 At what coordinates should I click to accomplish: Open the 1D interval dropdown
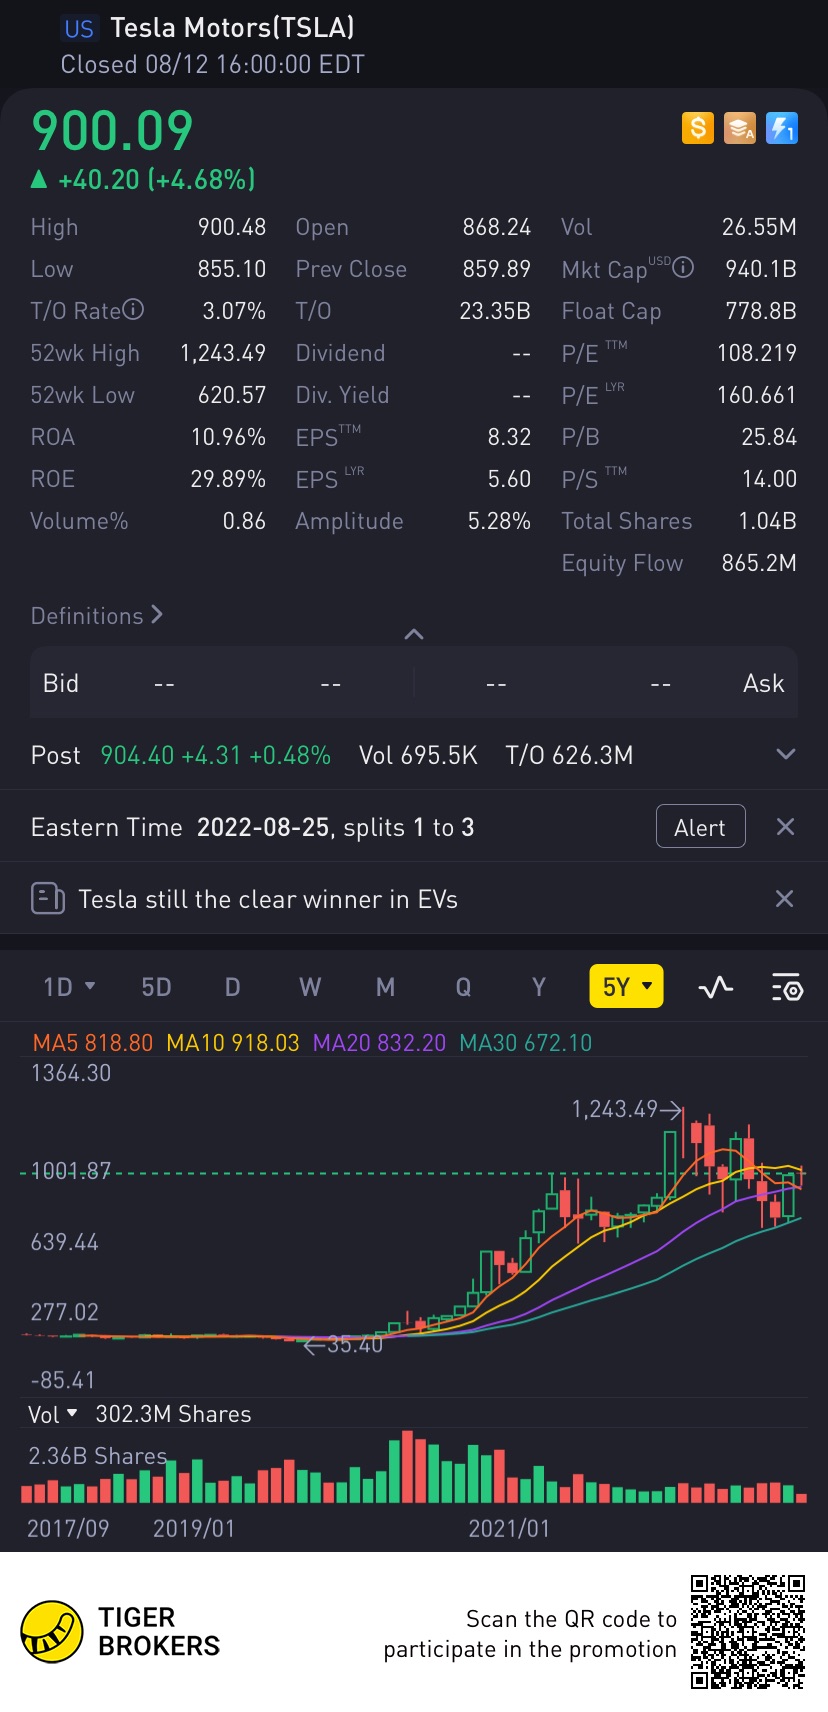pos(69,988)
